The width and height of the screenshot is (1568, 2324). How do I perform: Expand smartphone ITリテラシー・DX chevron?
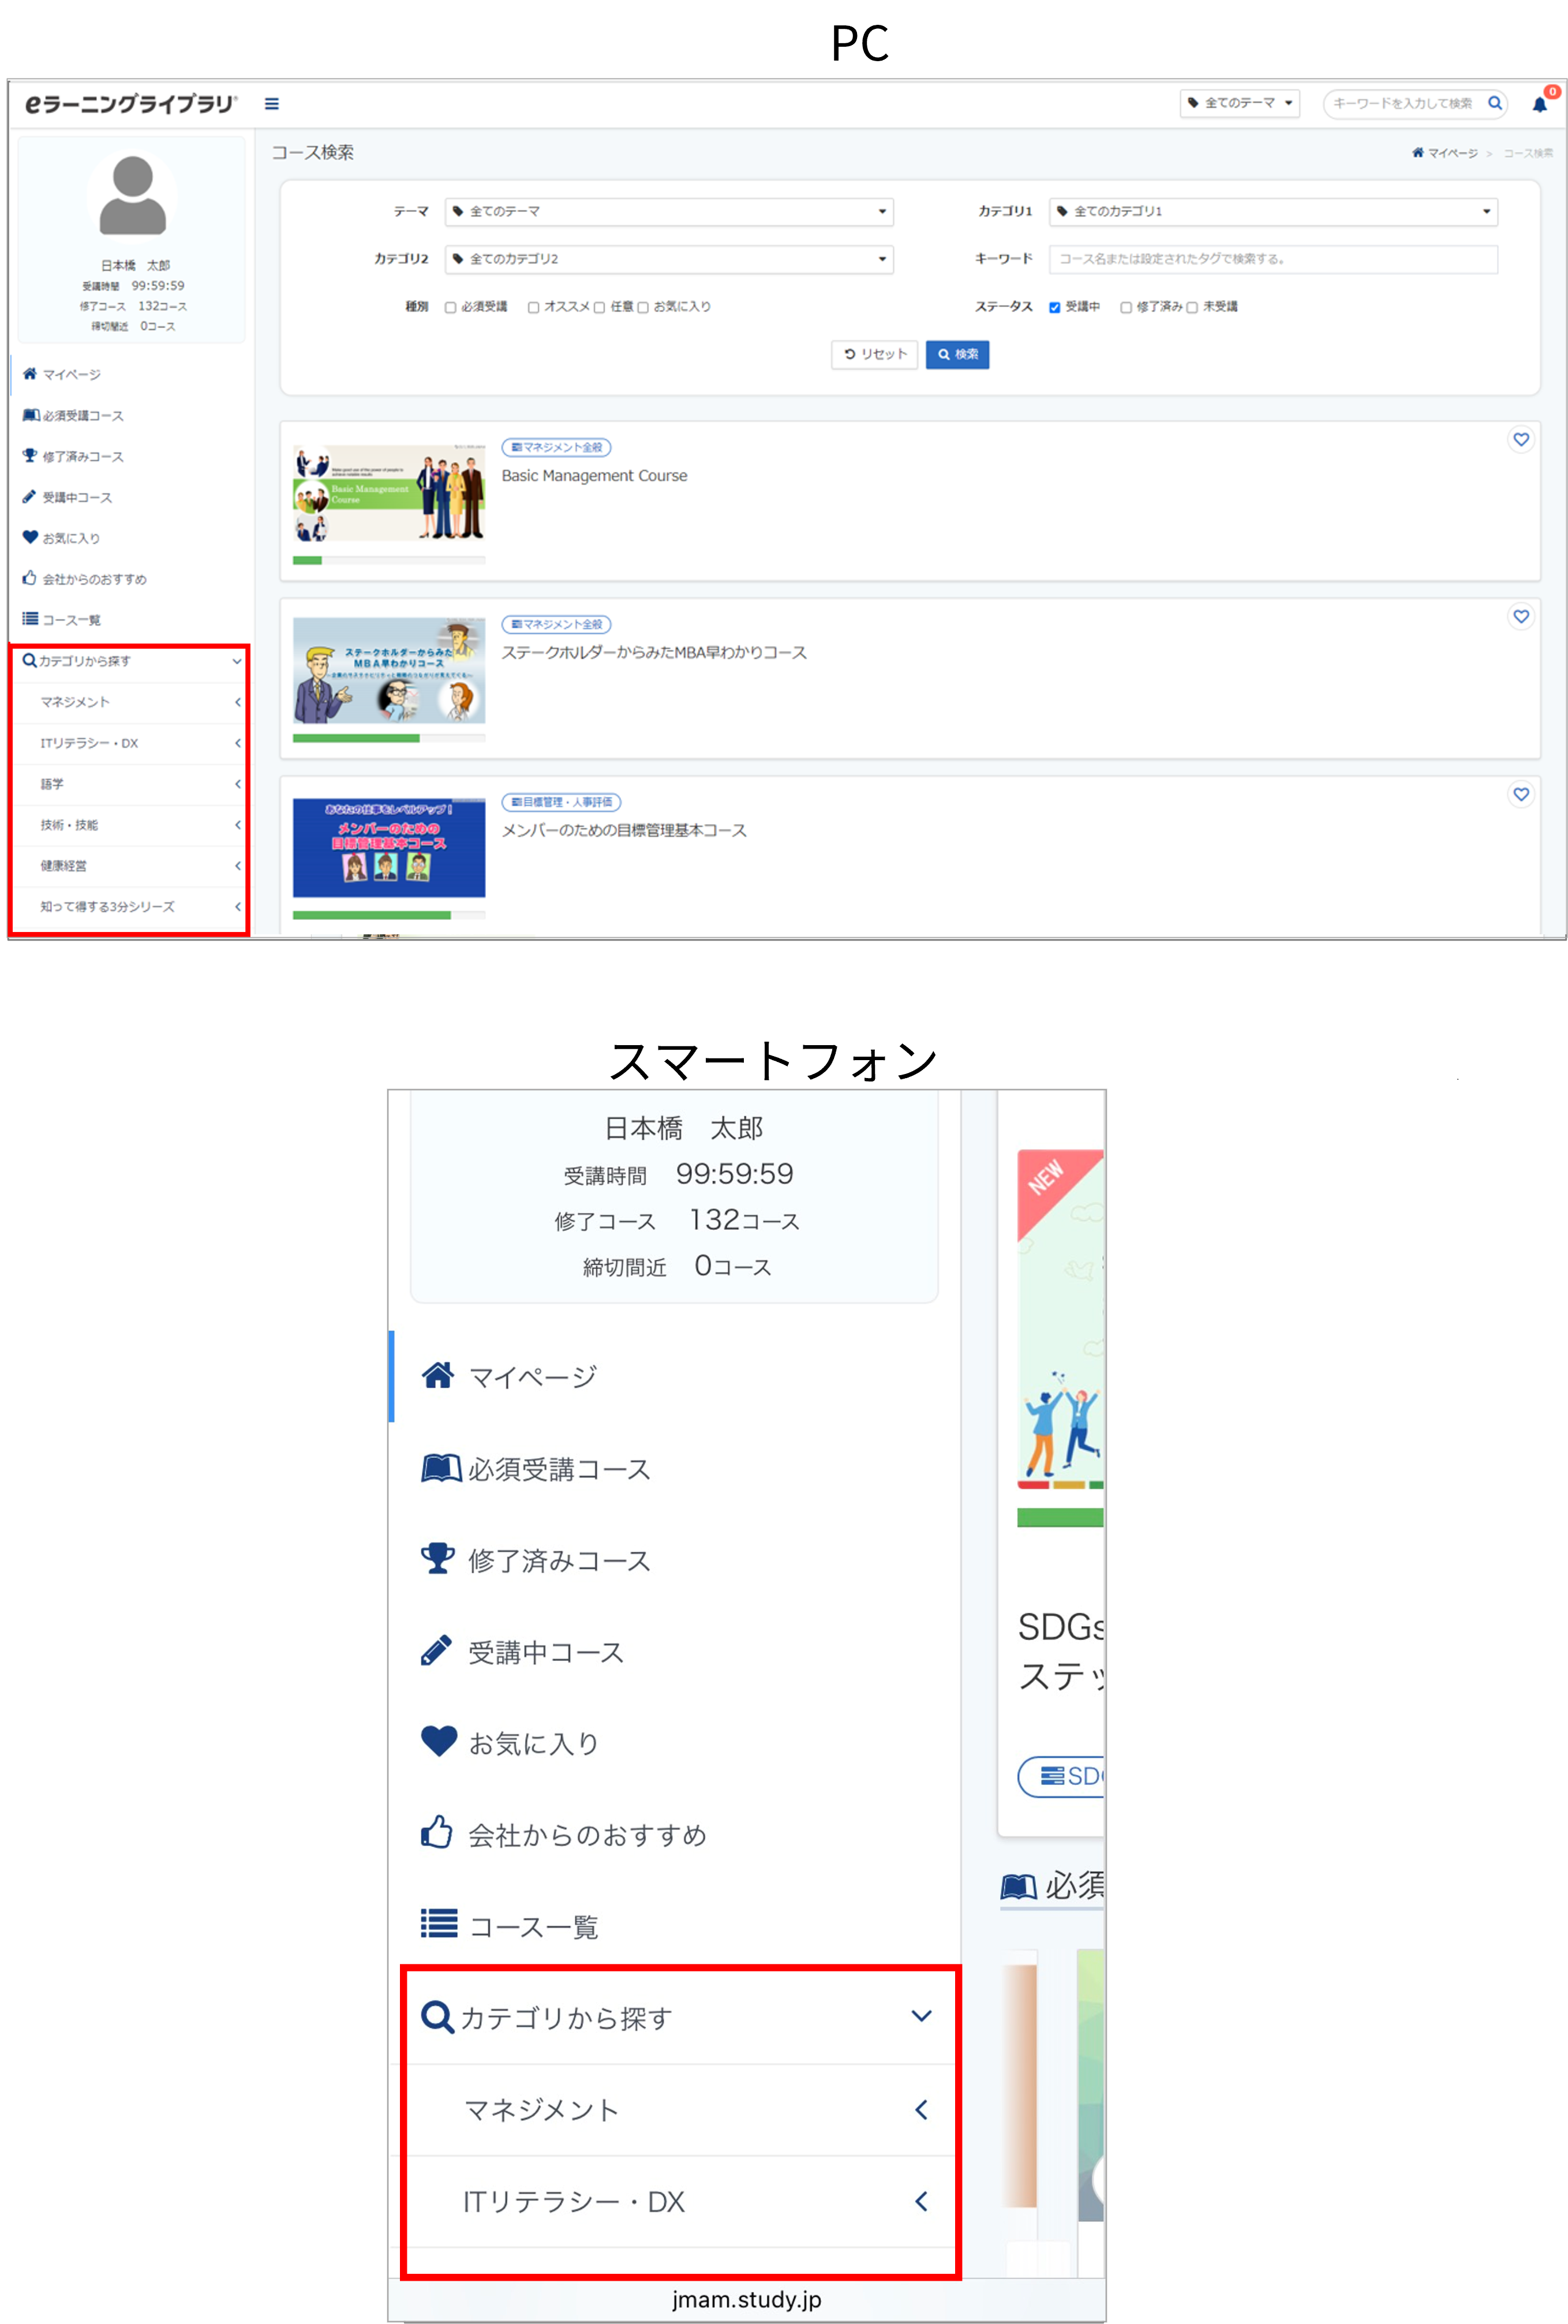tap(921, 2201)
